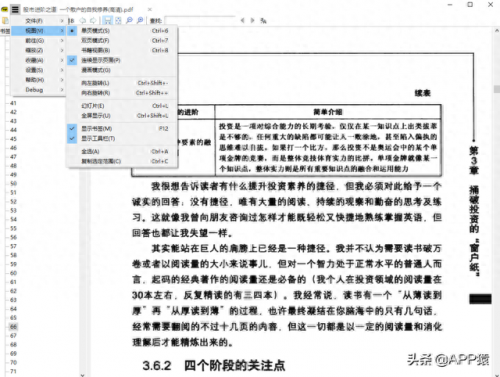Screen dimensions: 500x377
Task: Expand the Debug submenu arrow
Action: 62,90
